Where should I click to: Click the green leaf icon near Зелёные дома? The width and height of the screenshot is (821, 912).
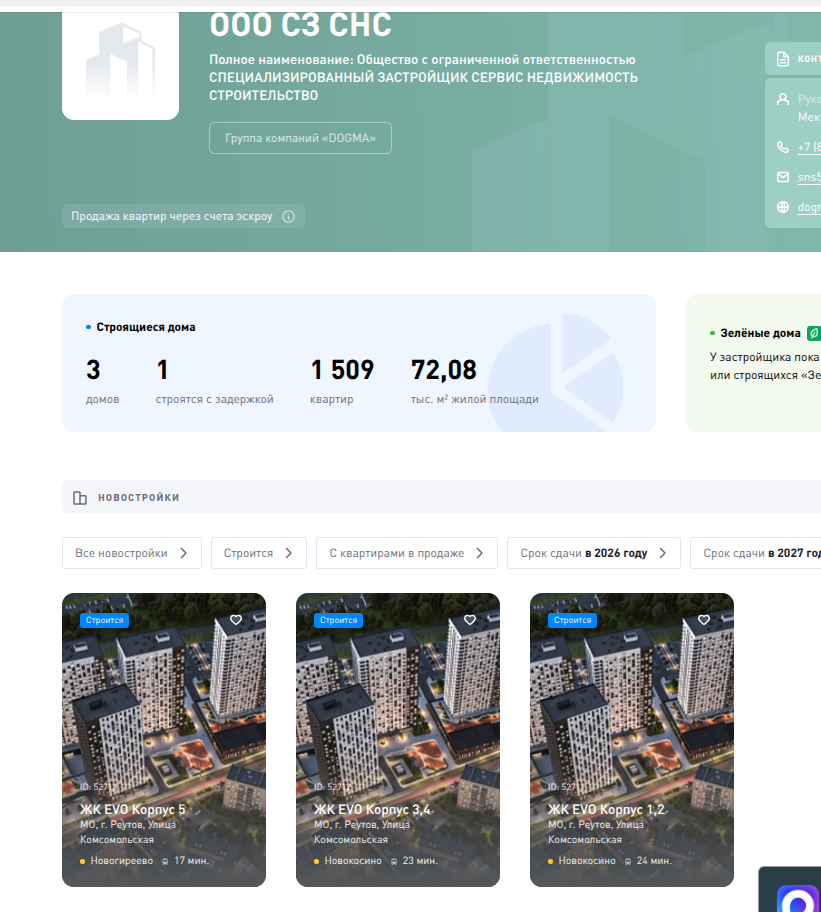(x=814, y=333)
